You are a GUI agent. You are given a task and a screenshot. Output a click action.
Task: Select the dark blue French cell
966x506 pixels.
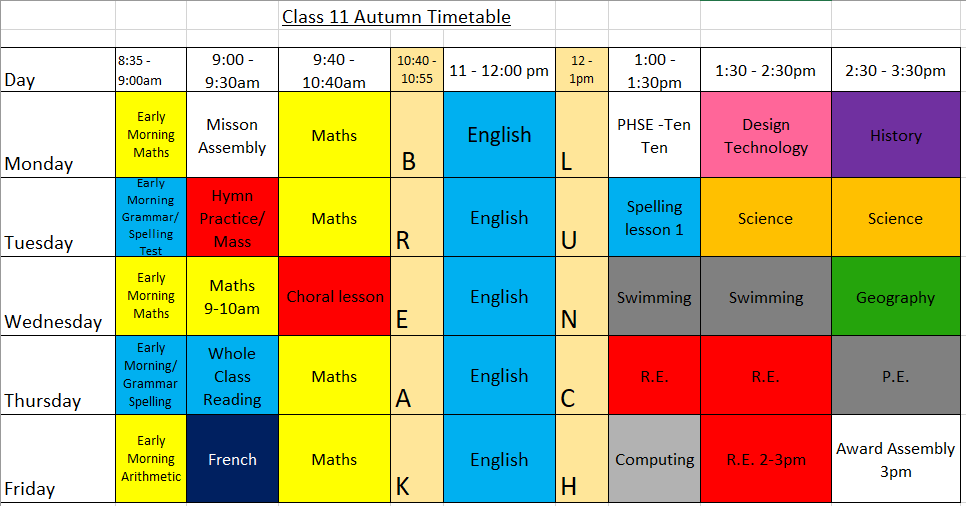232,459
